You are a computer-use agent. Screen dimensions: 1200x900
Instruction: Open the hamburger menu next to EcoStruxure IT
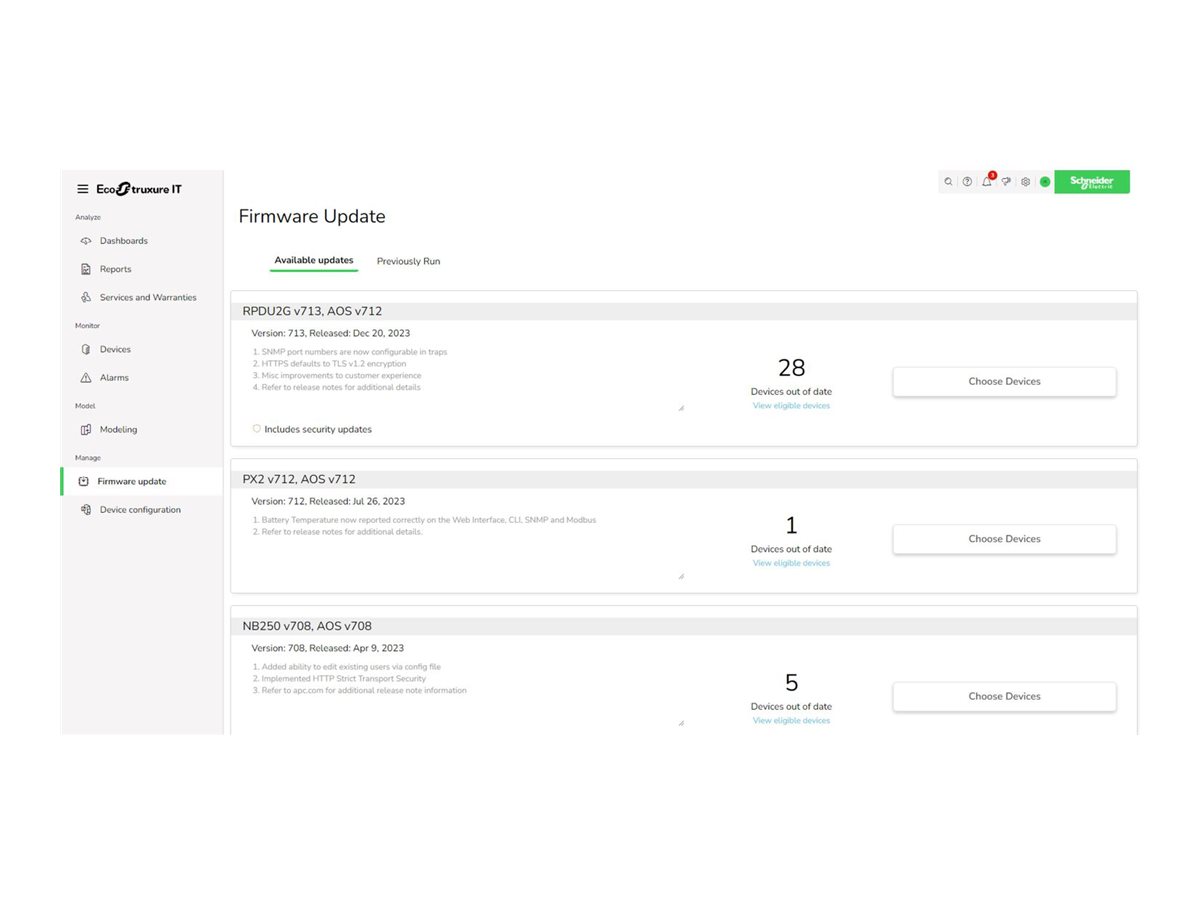point(83,189)
